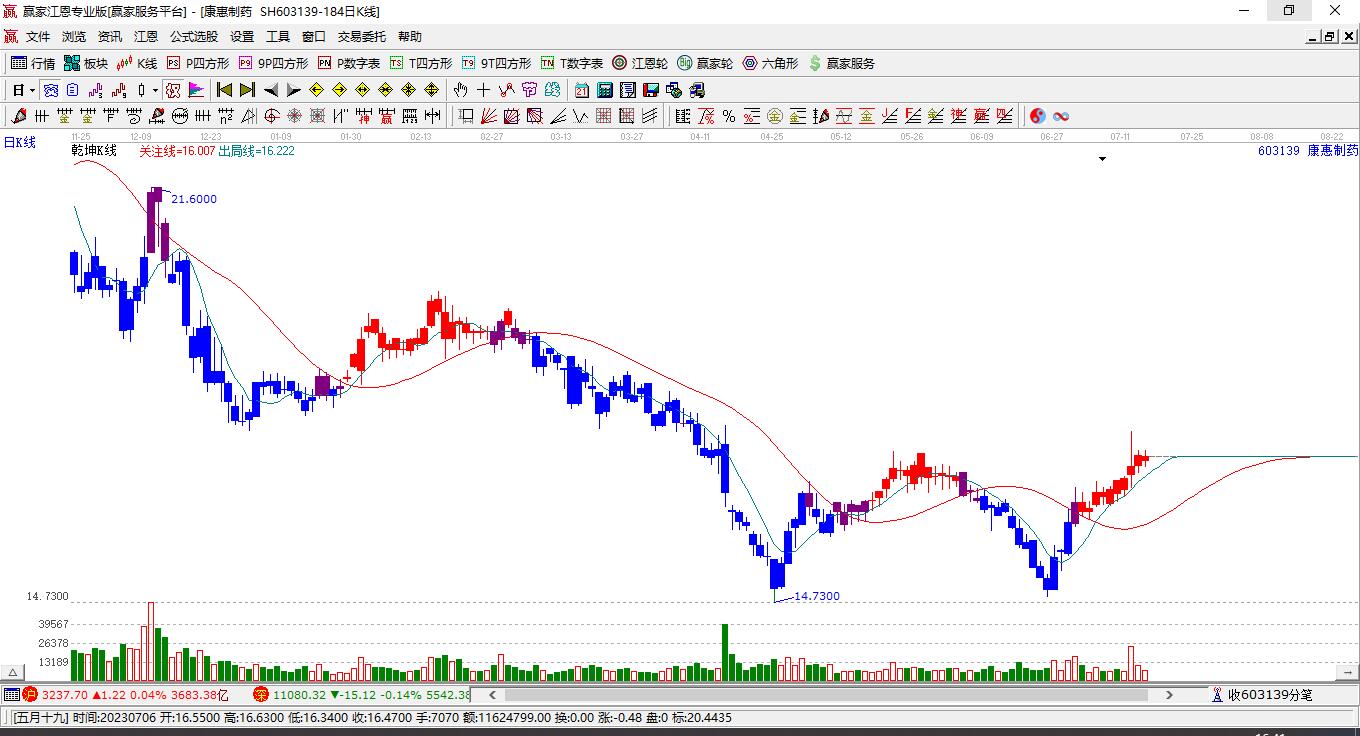Select the pencil drawing tool
1360x736 pixels.
19,116
